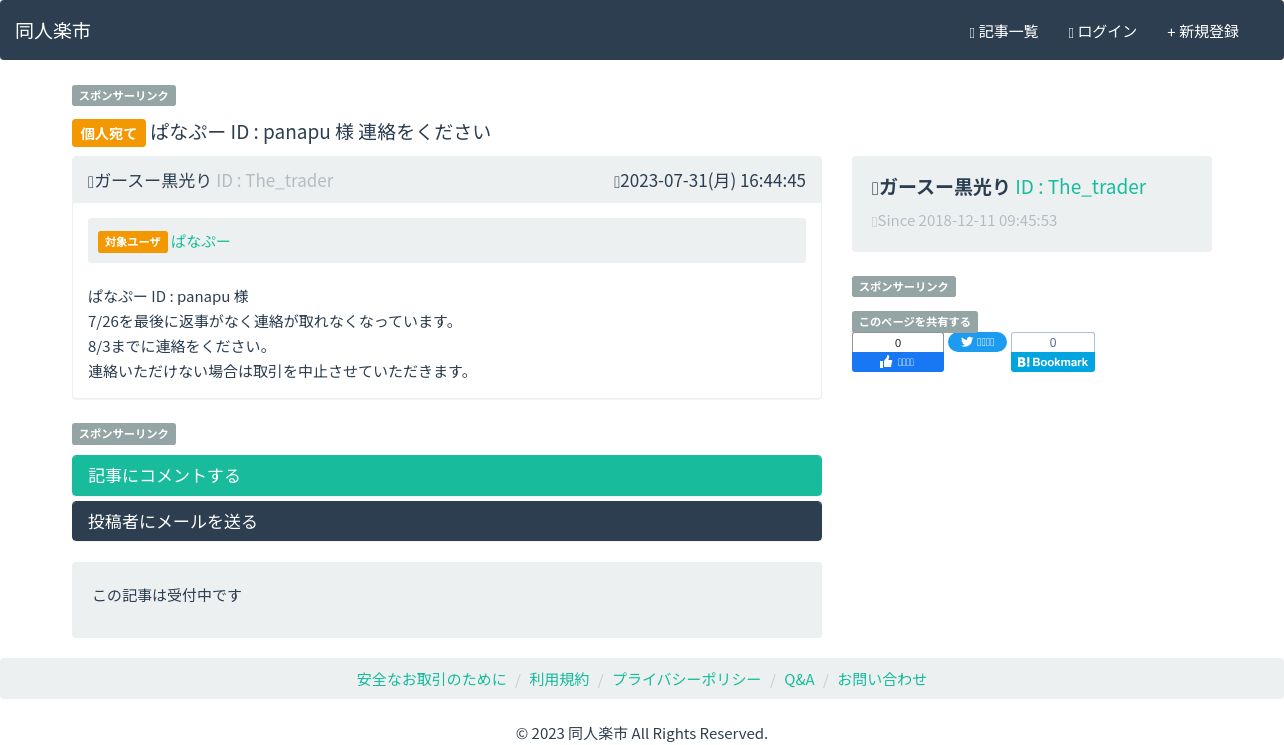Click the grey ID : The_trader text in the article header
Screen dimensions: 1284x745
tap(275, 180)
